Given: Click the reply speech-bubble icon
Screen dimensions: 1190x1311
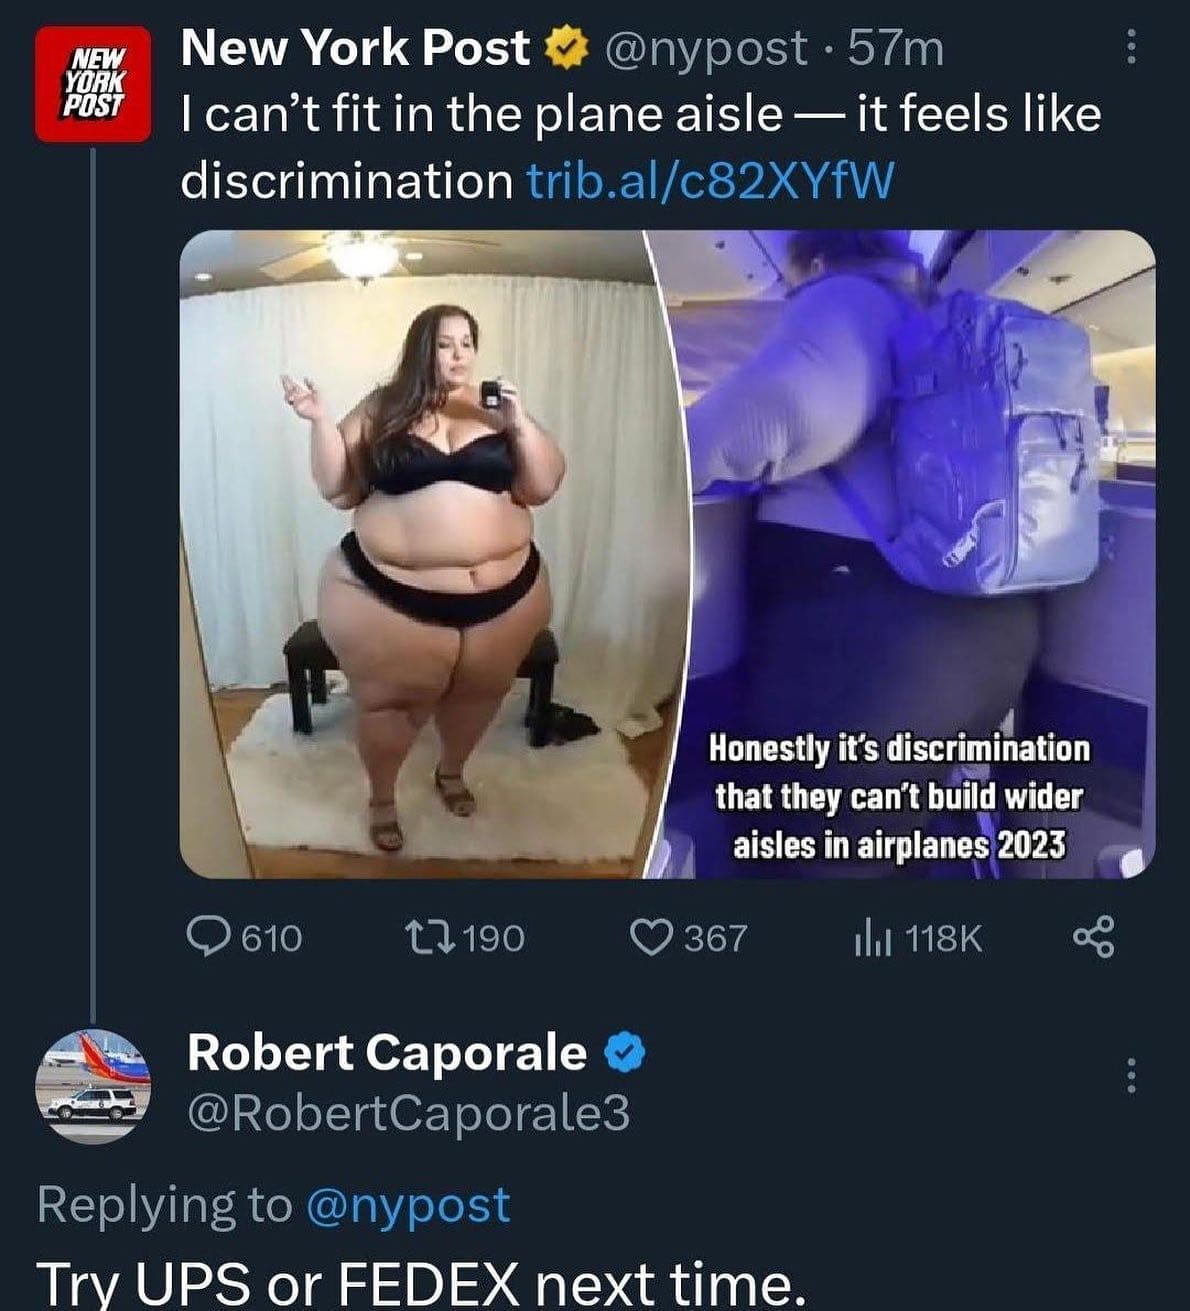Looking at the screenshot, I should [x=208, y=937].
